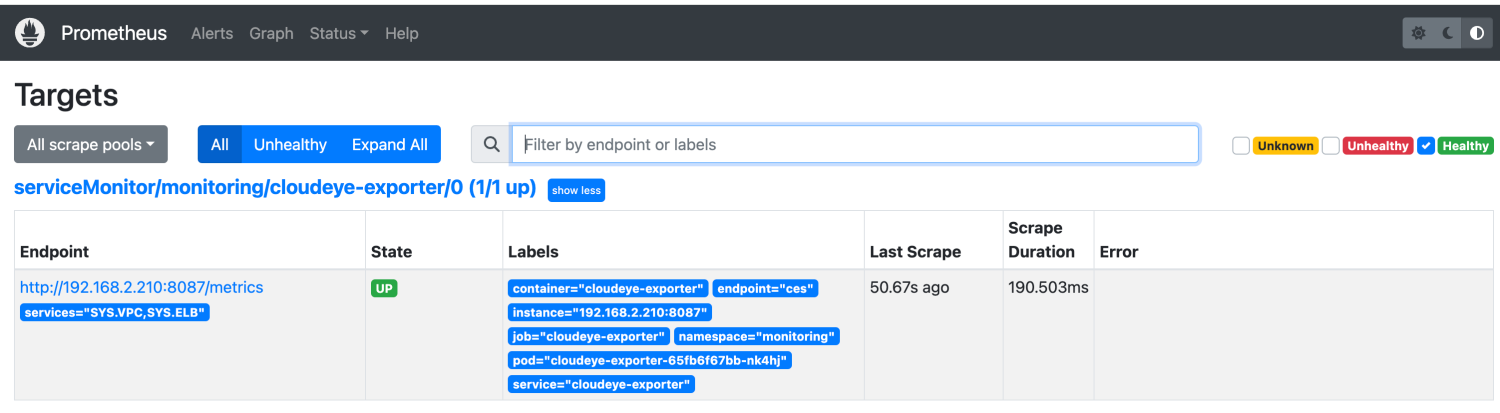Open the 192.168.2.210:8087/metrics endpoint link

142,288
